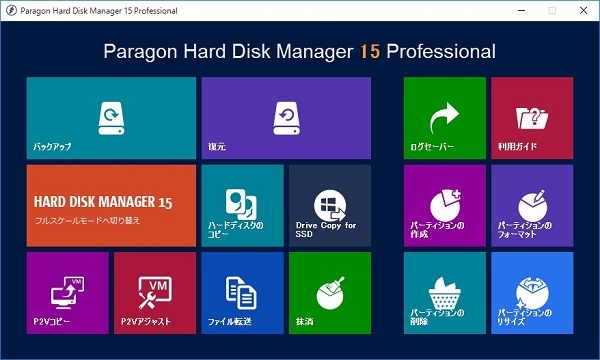Click the Paragon app icon in title bar
This screenshot has width=600, height=360.
(11, 10)
